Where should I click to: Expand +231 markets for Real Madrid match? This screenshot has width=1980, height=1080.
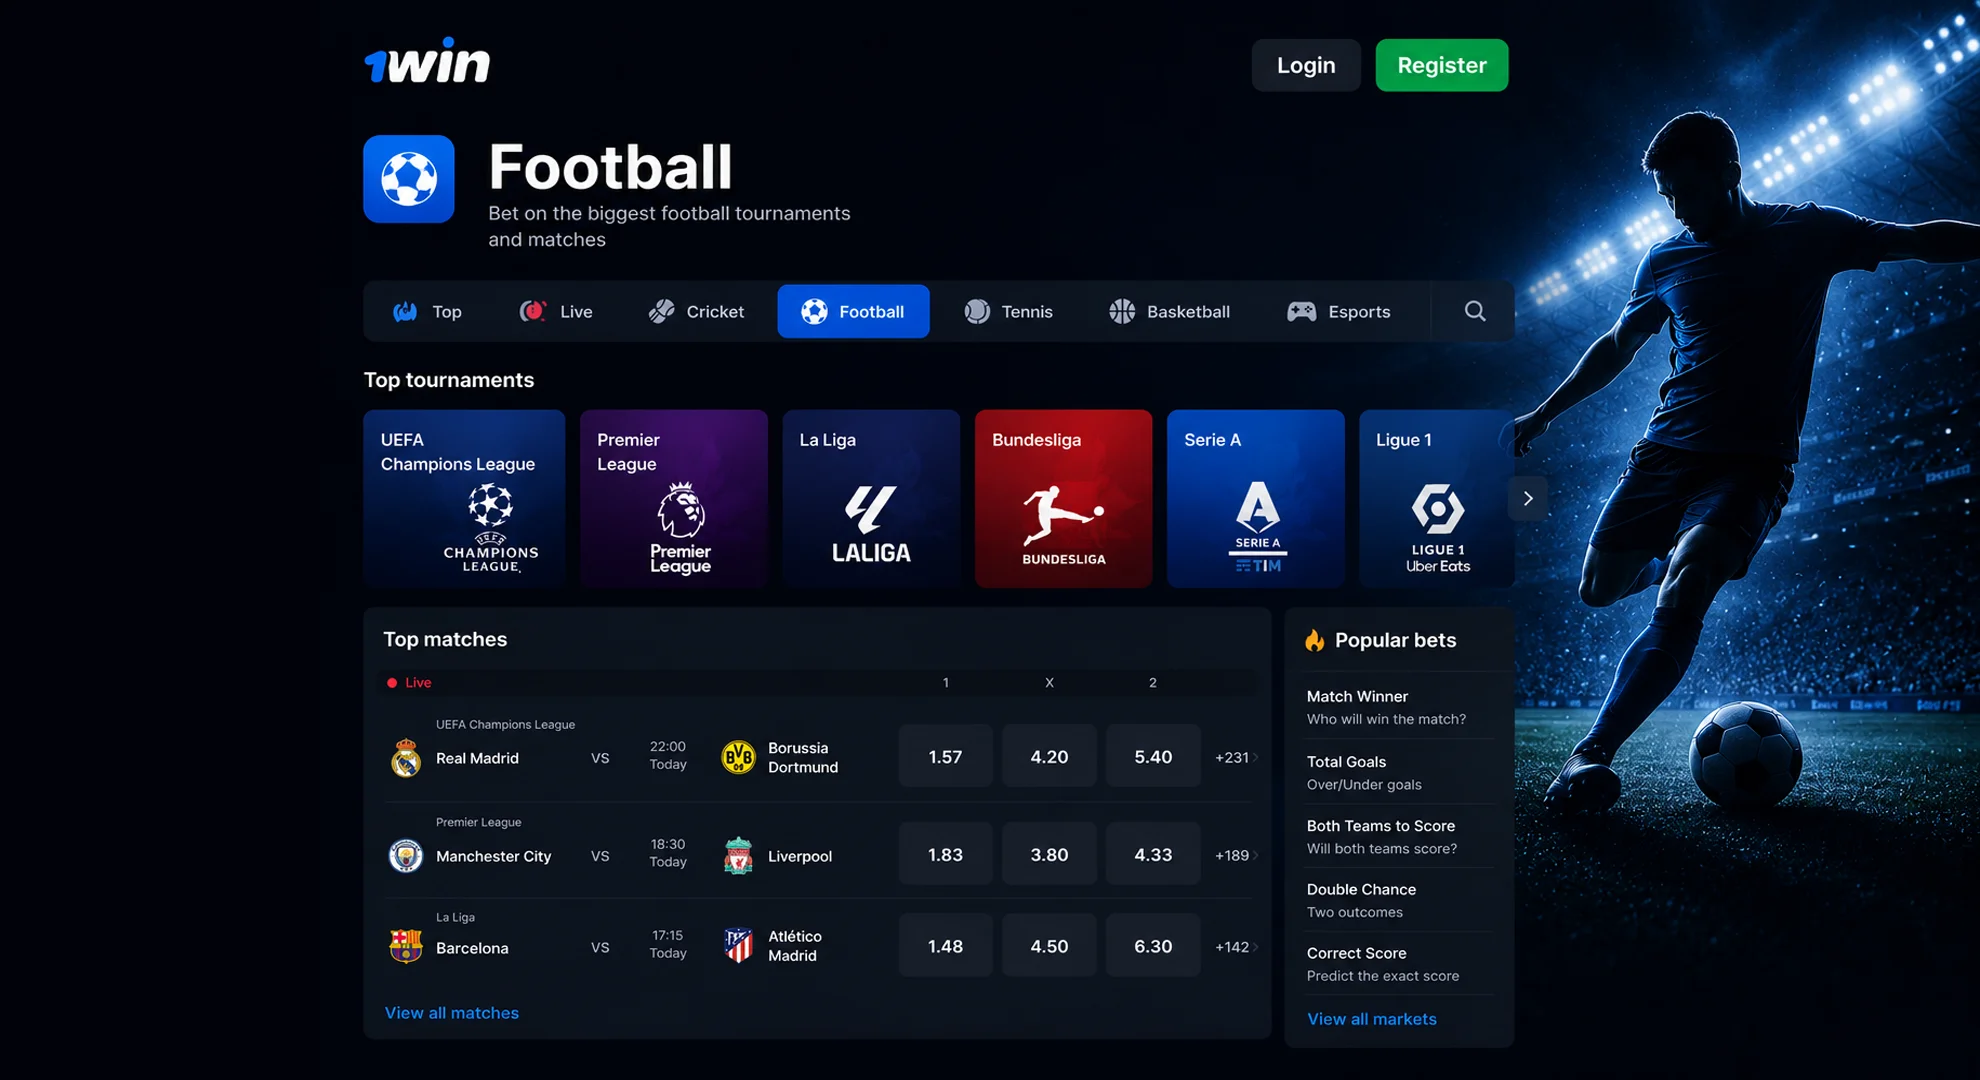1236,757
